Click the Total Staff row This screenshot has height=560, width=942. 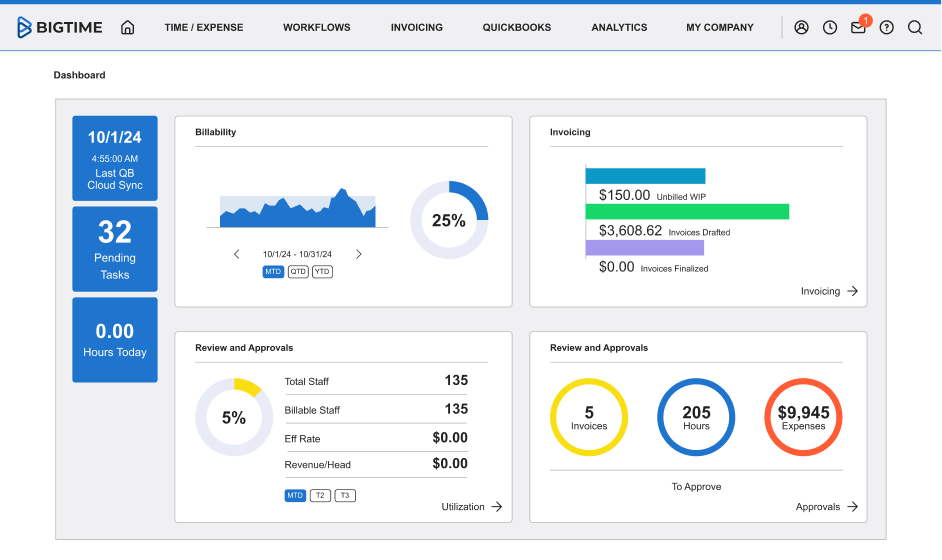pyautogui.click(x=376, y=381)
